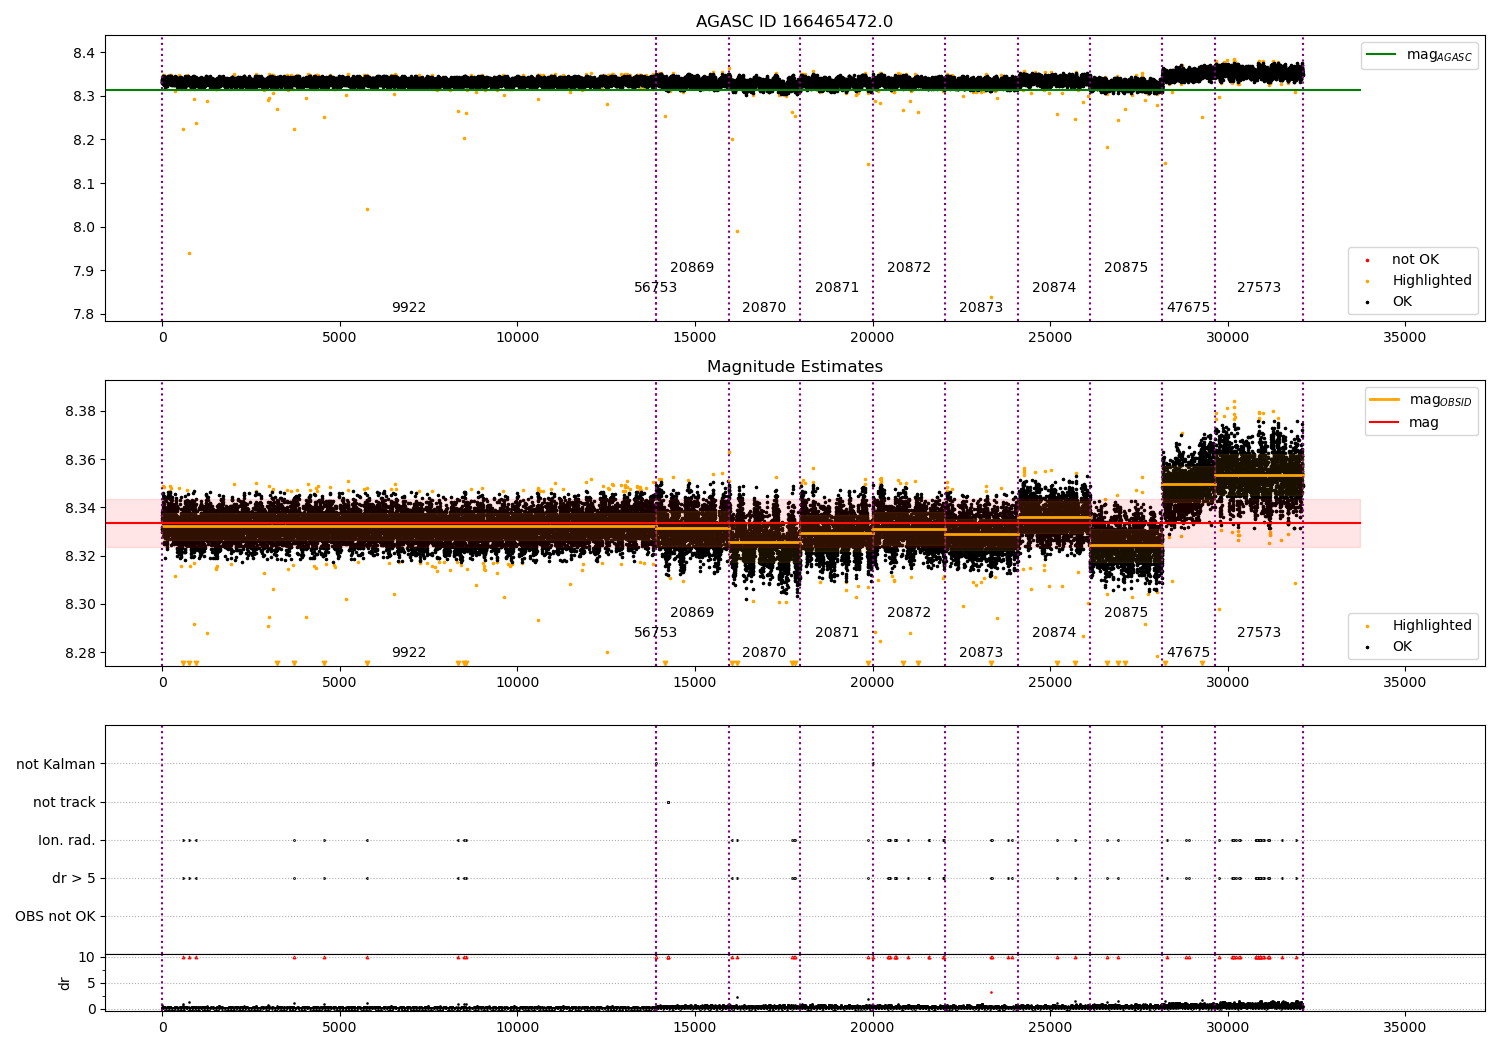
Task: Click the 8.2 y-axis tick label
Action: (84, 140)
